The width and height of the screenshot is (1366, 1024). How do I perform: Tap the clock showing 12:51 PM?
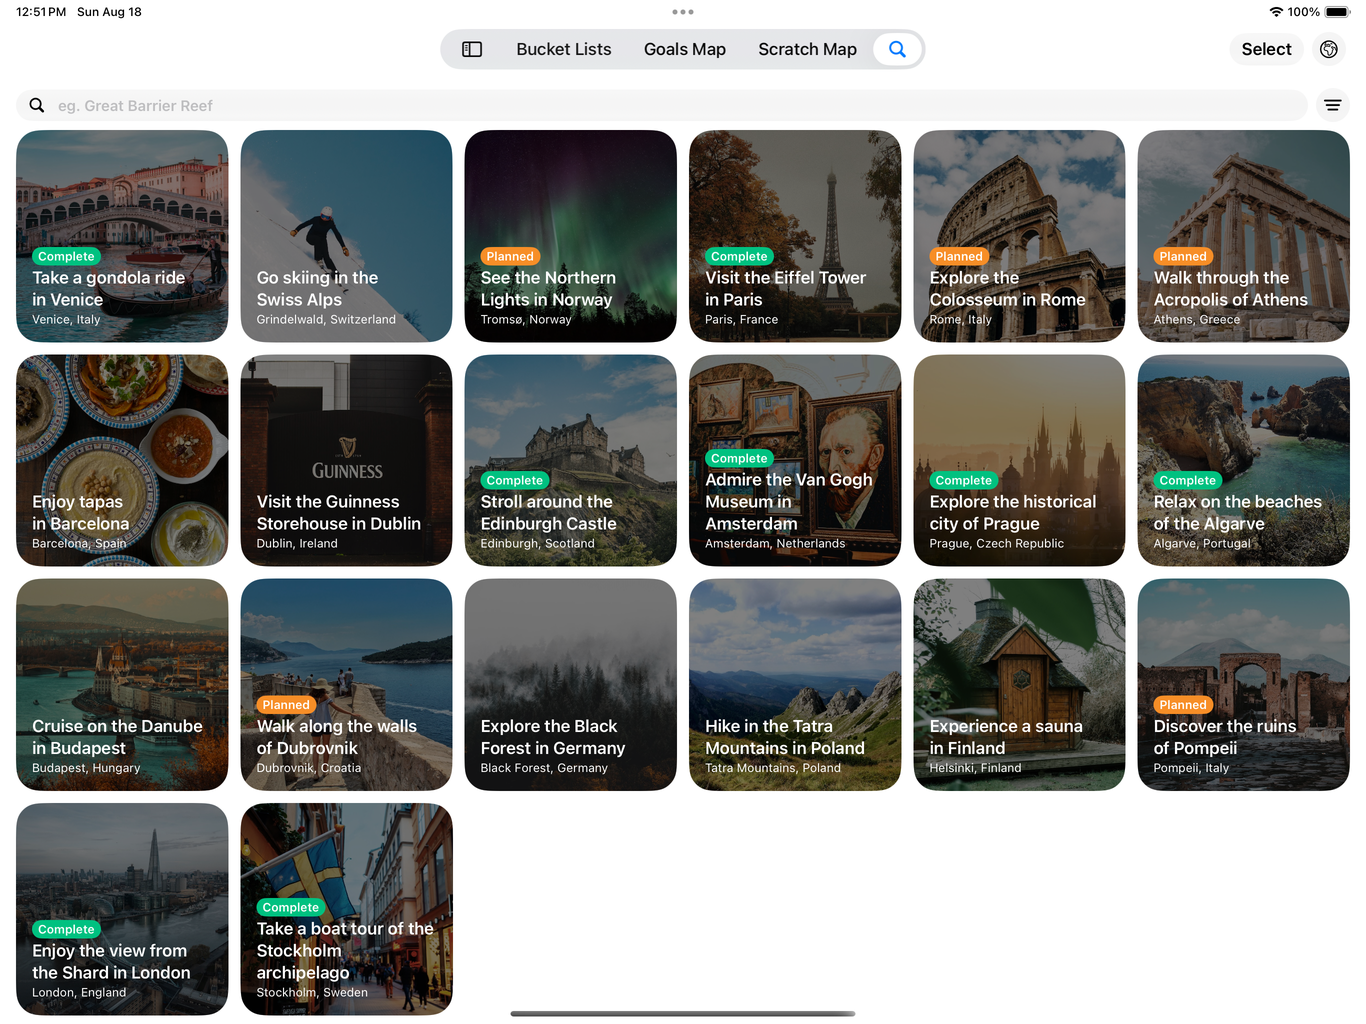click(x=41, y=12)
